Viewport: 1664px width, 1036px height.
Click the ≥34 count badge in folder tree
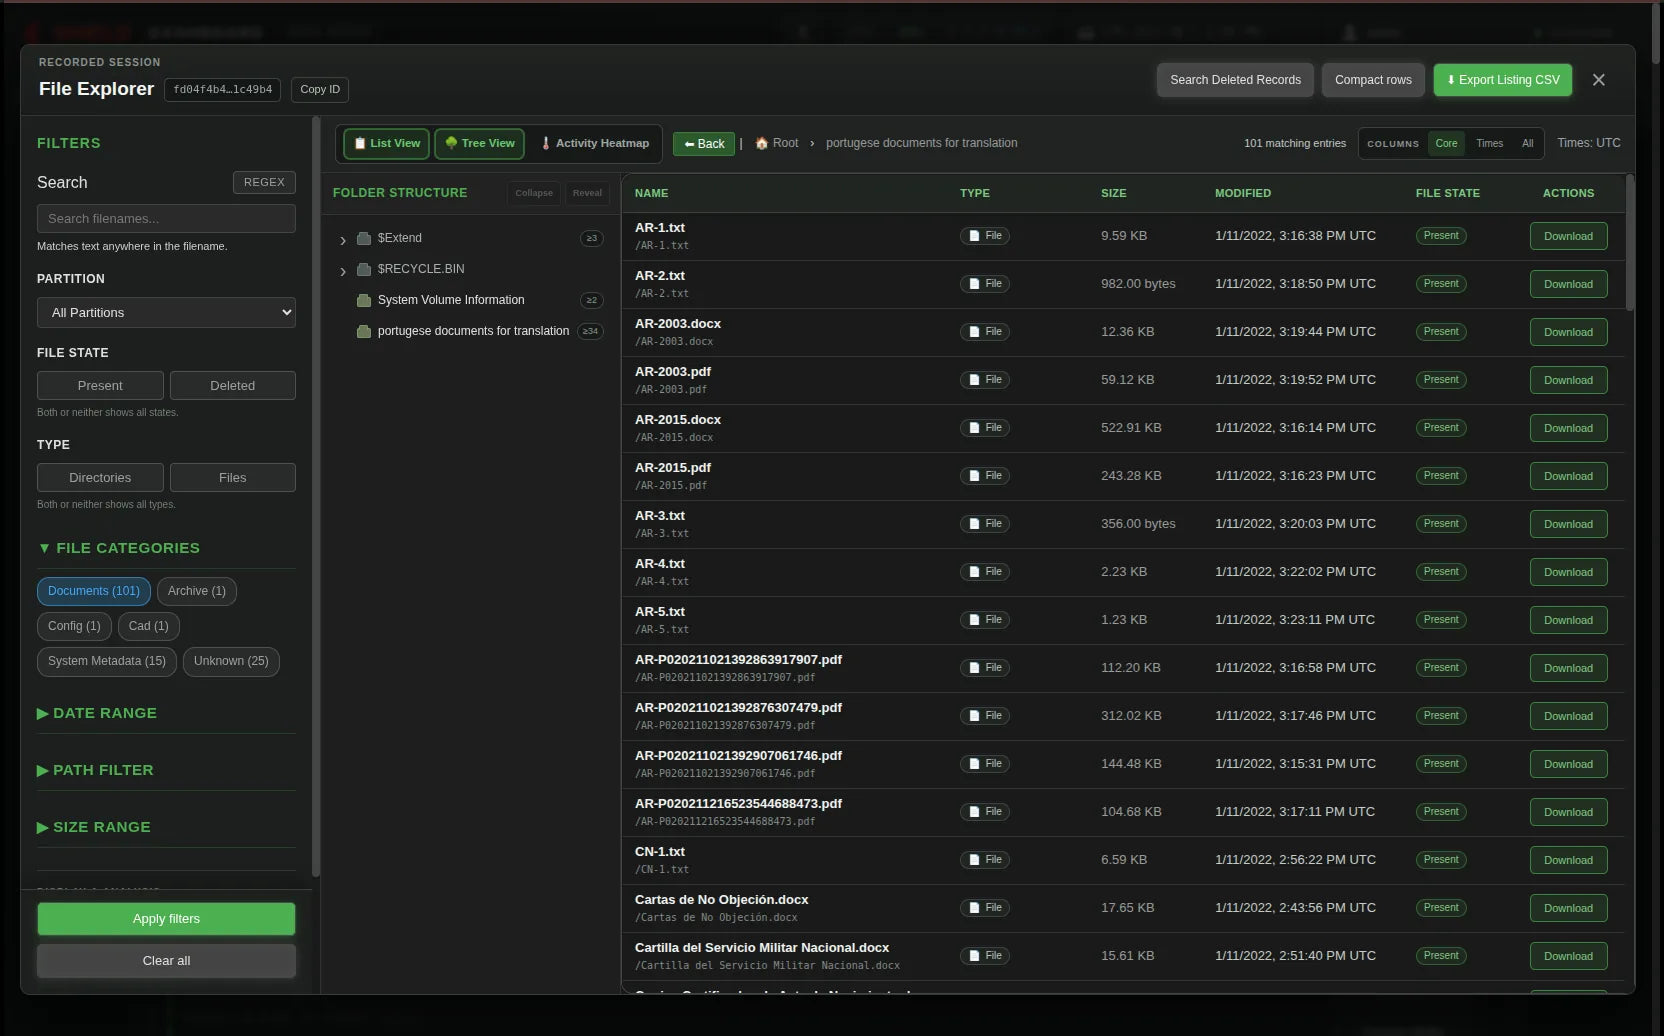pyautogui.click(x=591, y=331)
